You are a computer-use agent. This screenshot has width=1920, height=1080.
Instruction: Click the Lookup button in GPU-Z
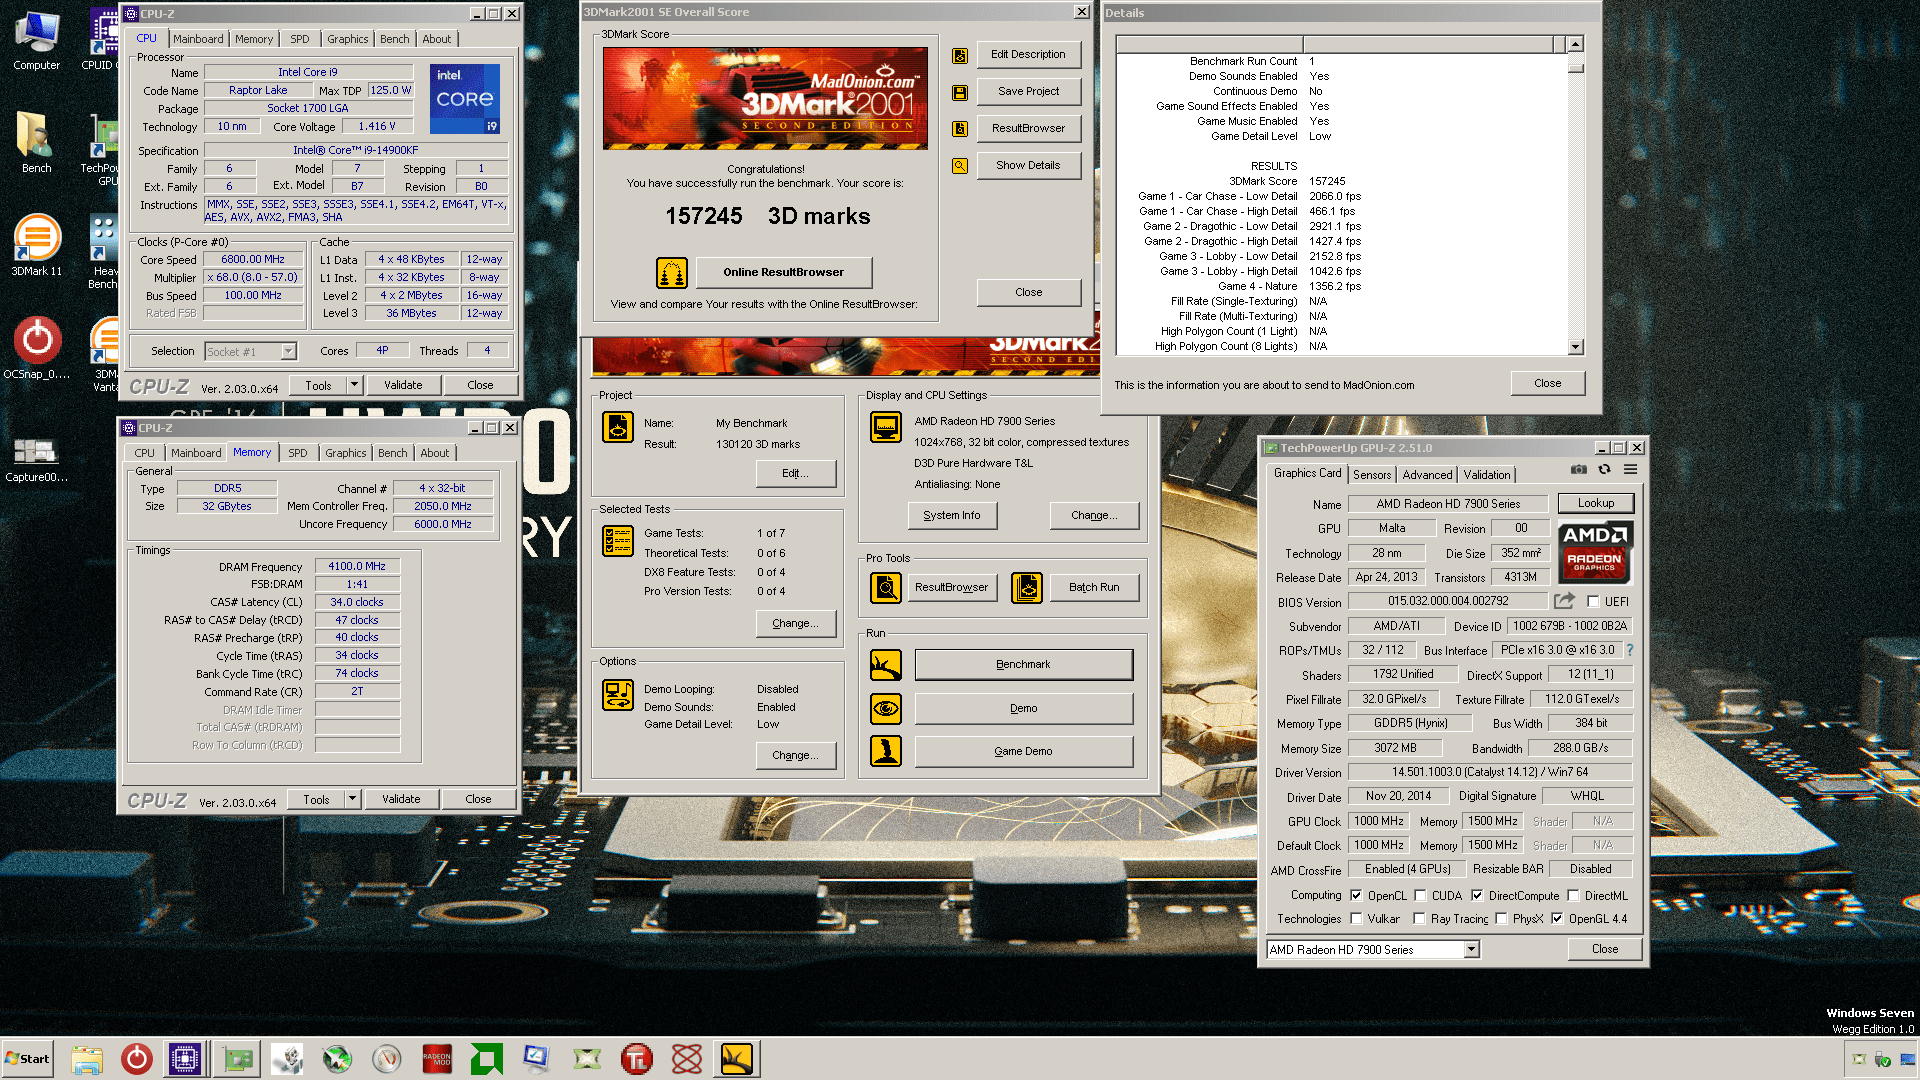point(1595,504)
